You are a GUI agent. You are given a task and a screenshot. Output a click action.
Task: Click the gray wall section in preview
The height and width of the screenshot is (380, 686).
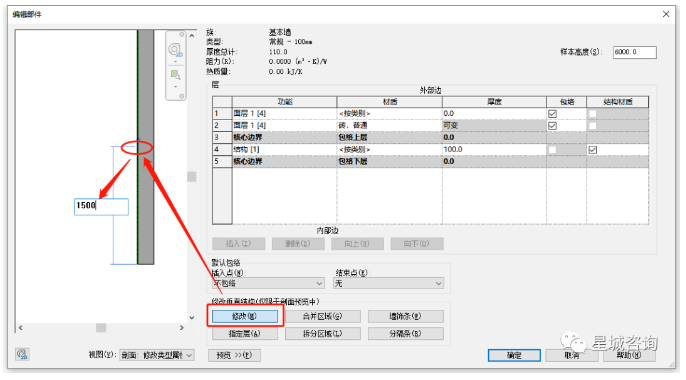(x=146, y=147)
